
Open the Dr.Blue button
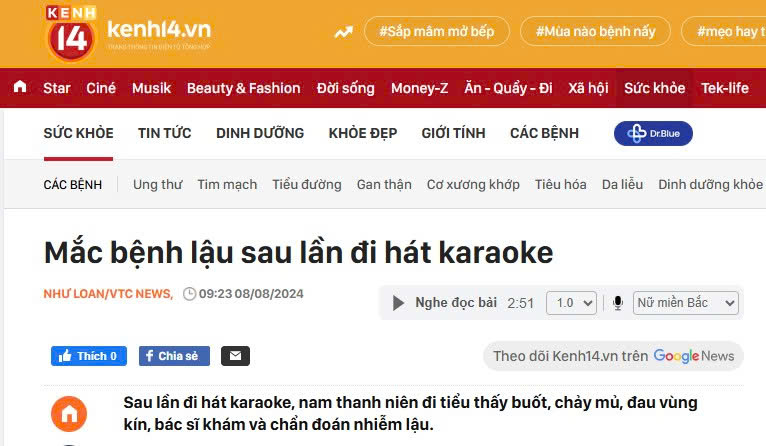(x=653, y=133)
